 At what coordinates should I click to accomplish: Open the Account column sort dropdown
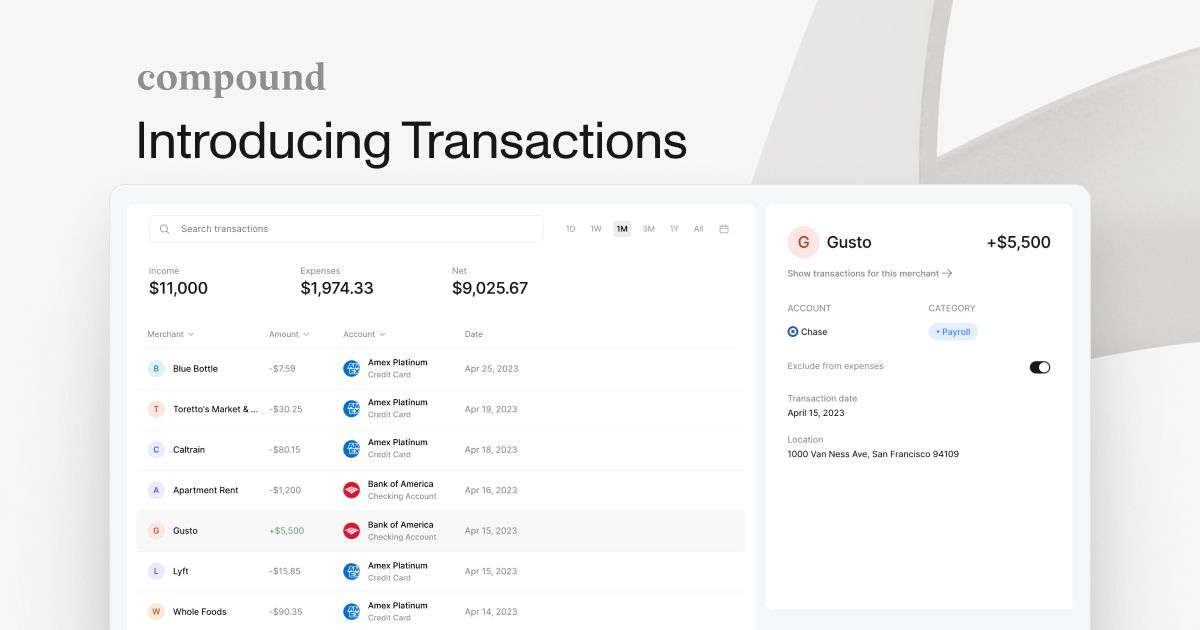pyautogui.click(x=363, y=334)
